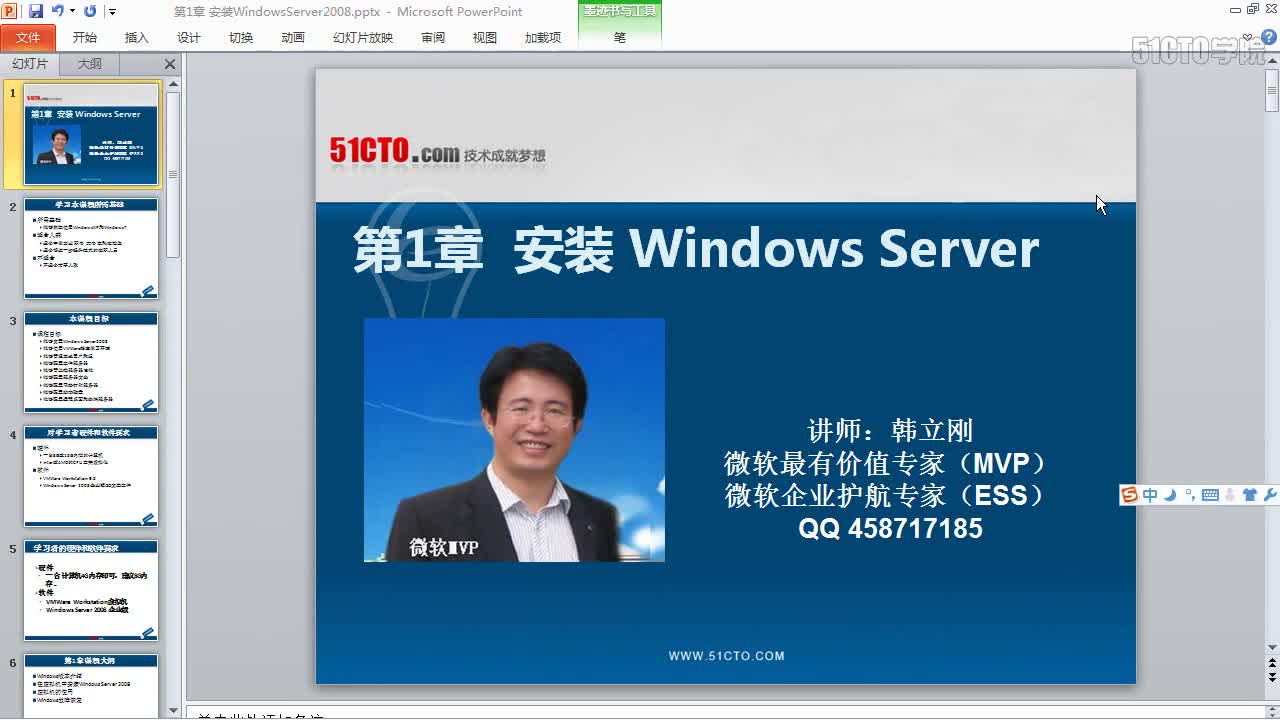Show the 幻灯片 thumbnails pane tab
This screenshot has height=720, width=1280.
pos(30,64)
